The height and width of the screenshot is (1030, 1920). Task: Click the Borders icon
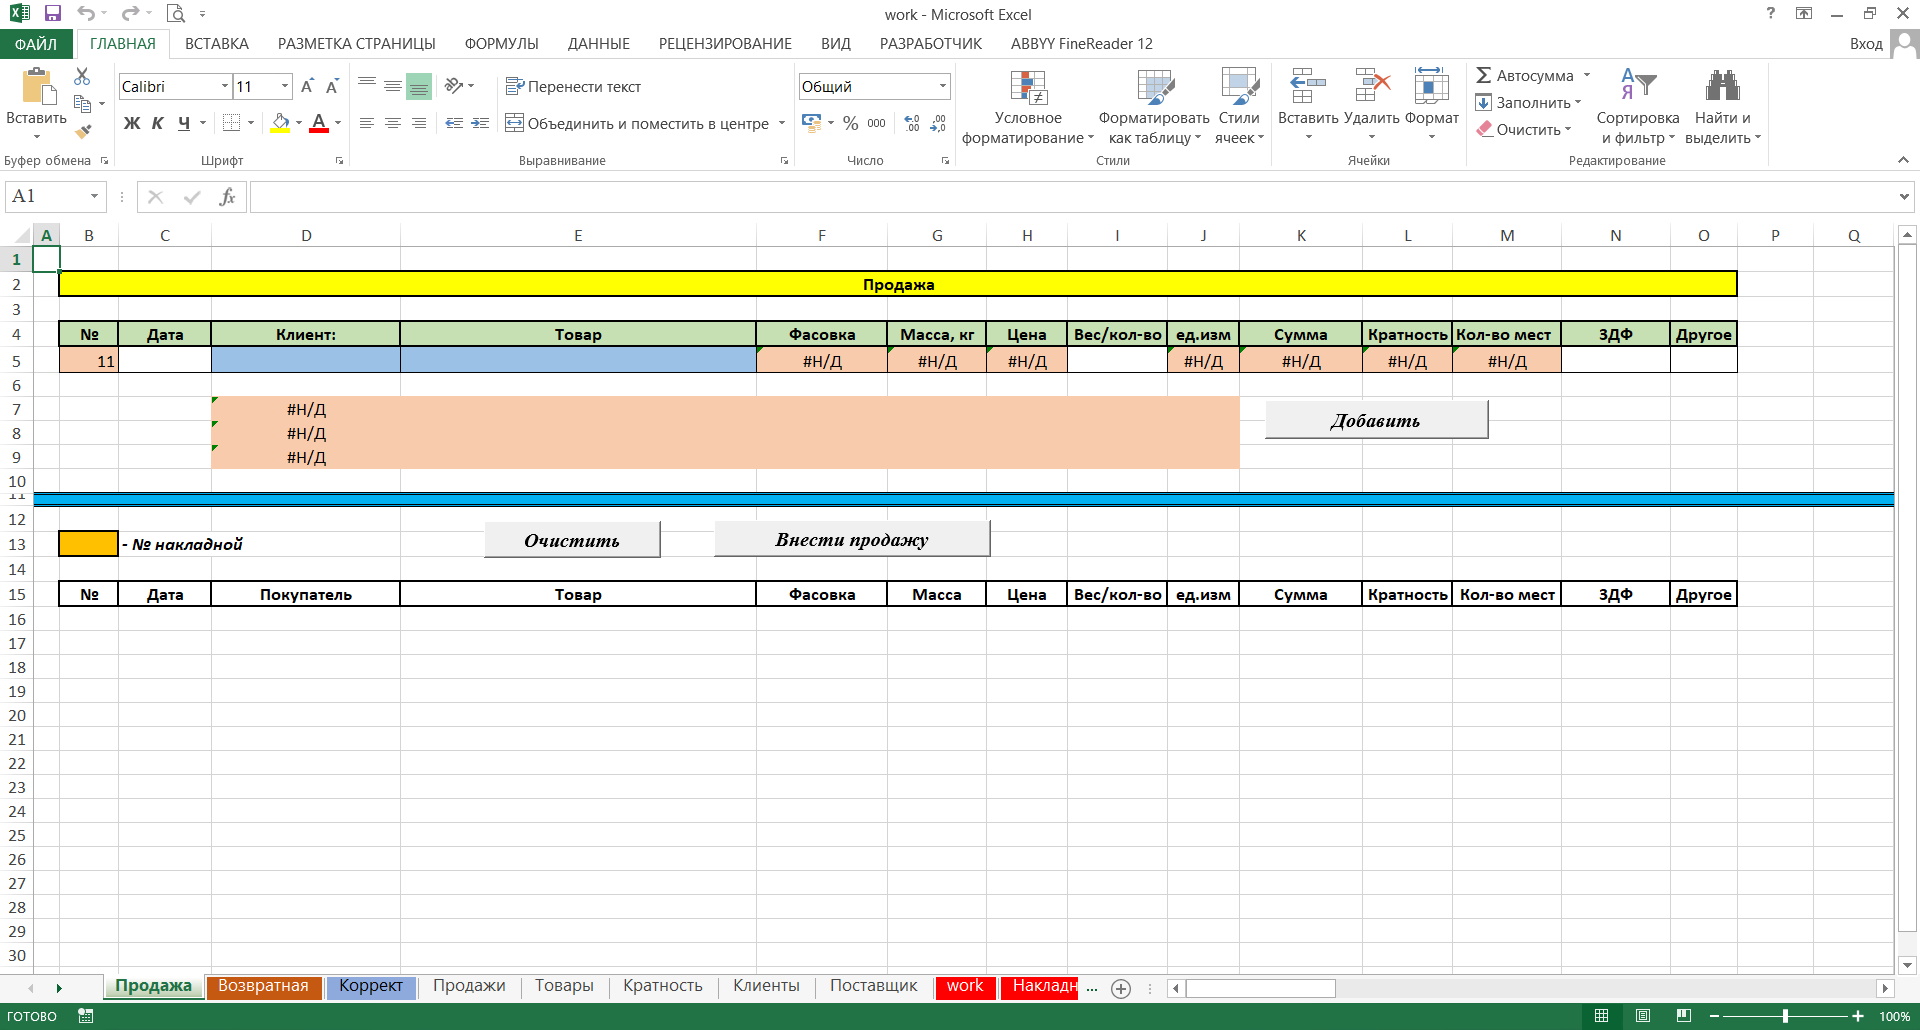pos(231,123)
